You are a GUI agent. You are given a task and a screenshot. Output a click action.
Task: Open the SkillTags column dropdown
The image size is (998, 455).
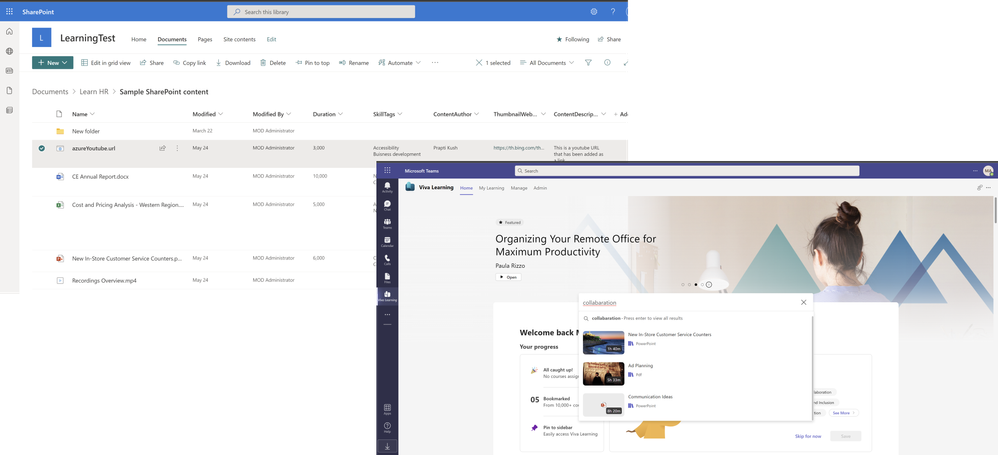388,114
